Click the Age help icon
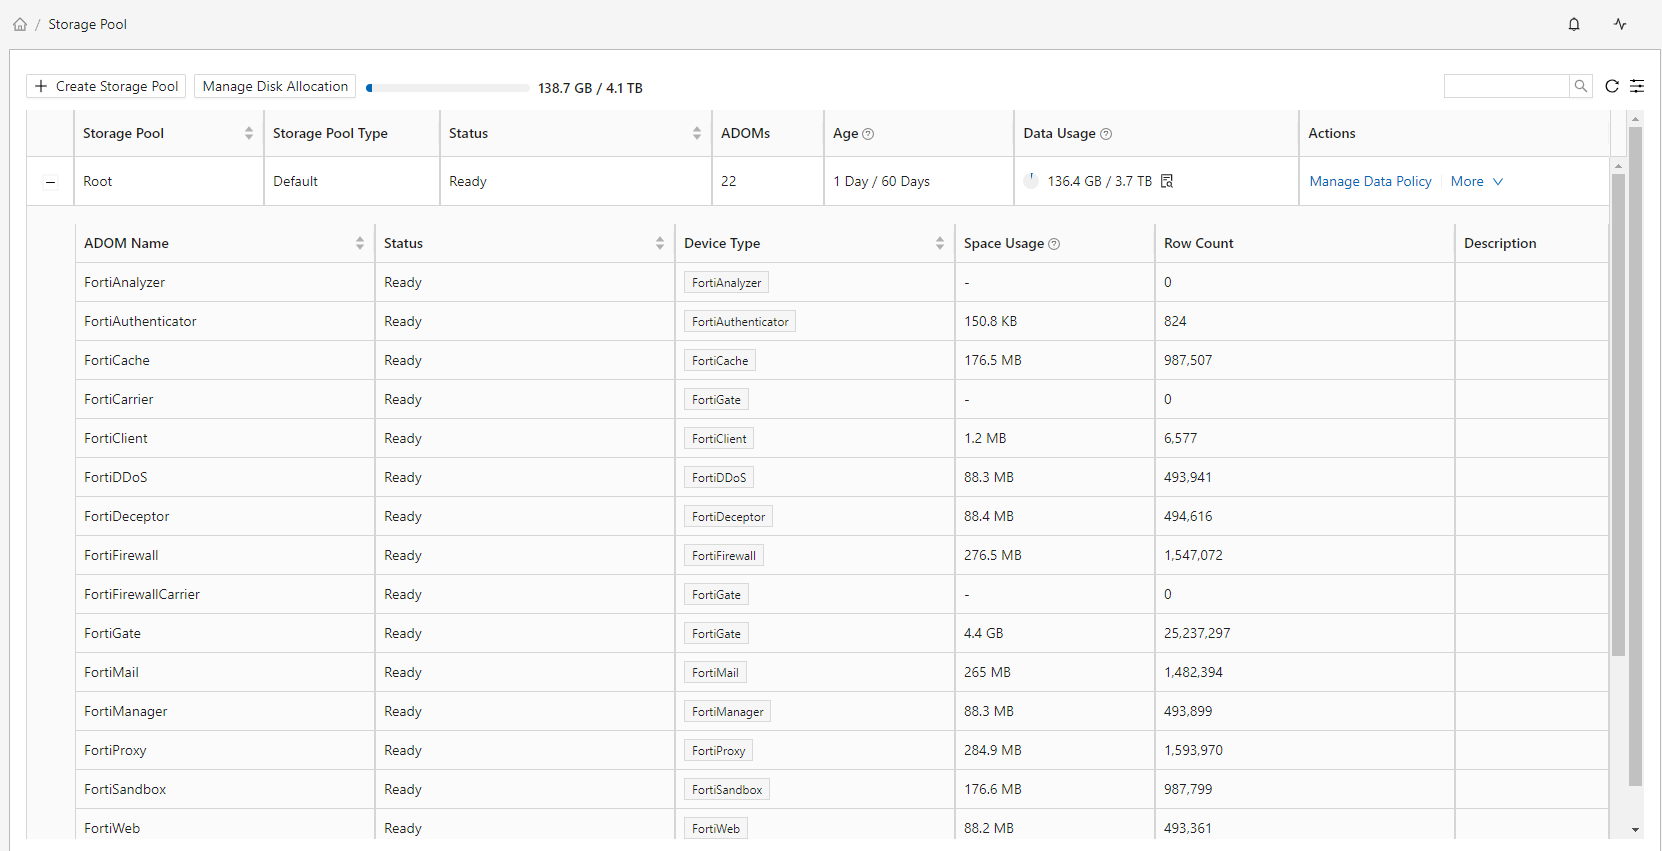This screenshot has height=851, width=1662. (868, 134)
